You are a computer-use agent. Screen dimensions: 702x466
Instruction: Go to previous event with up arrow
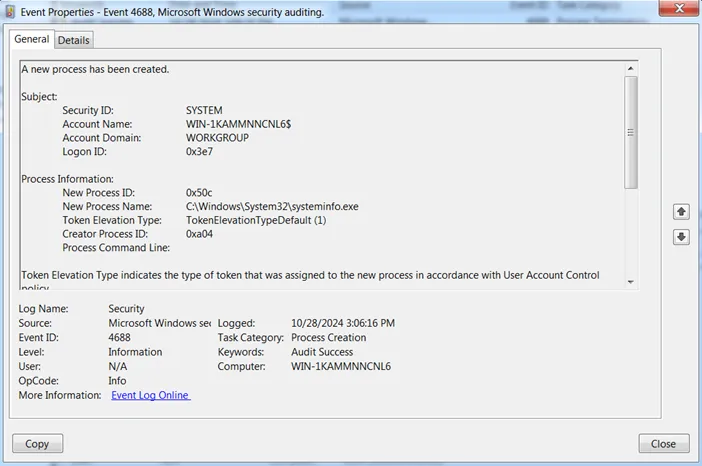pos(681,212)
